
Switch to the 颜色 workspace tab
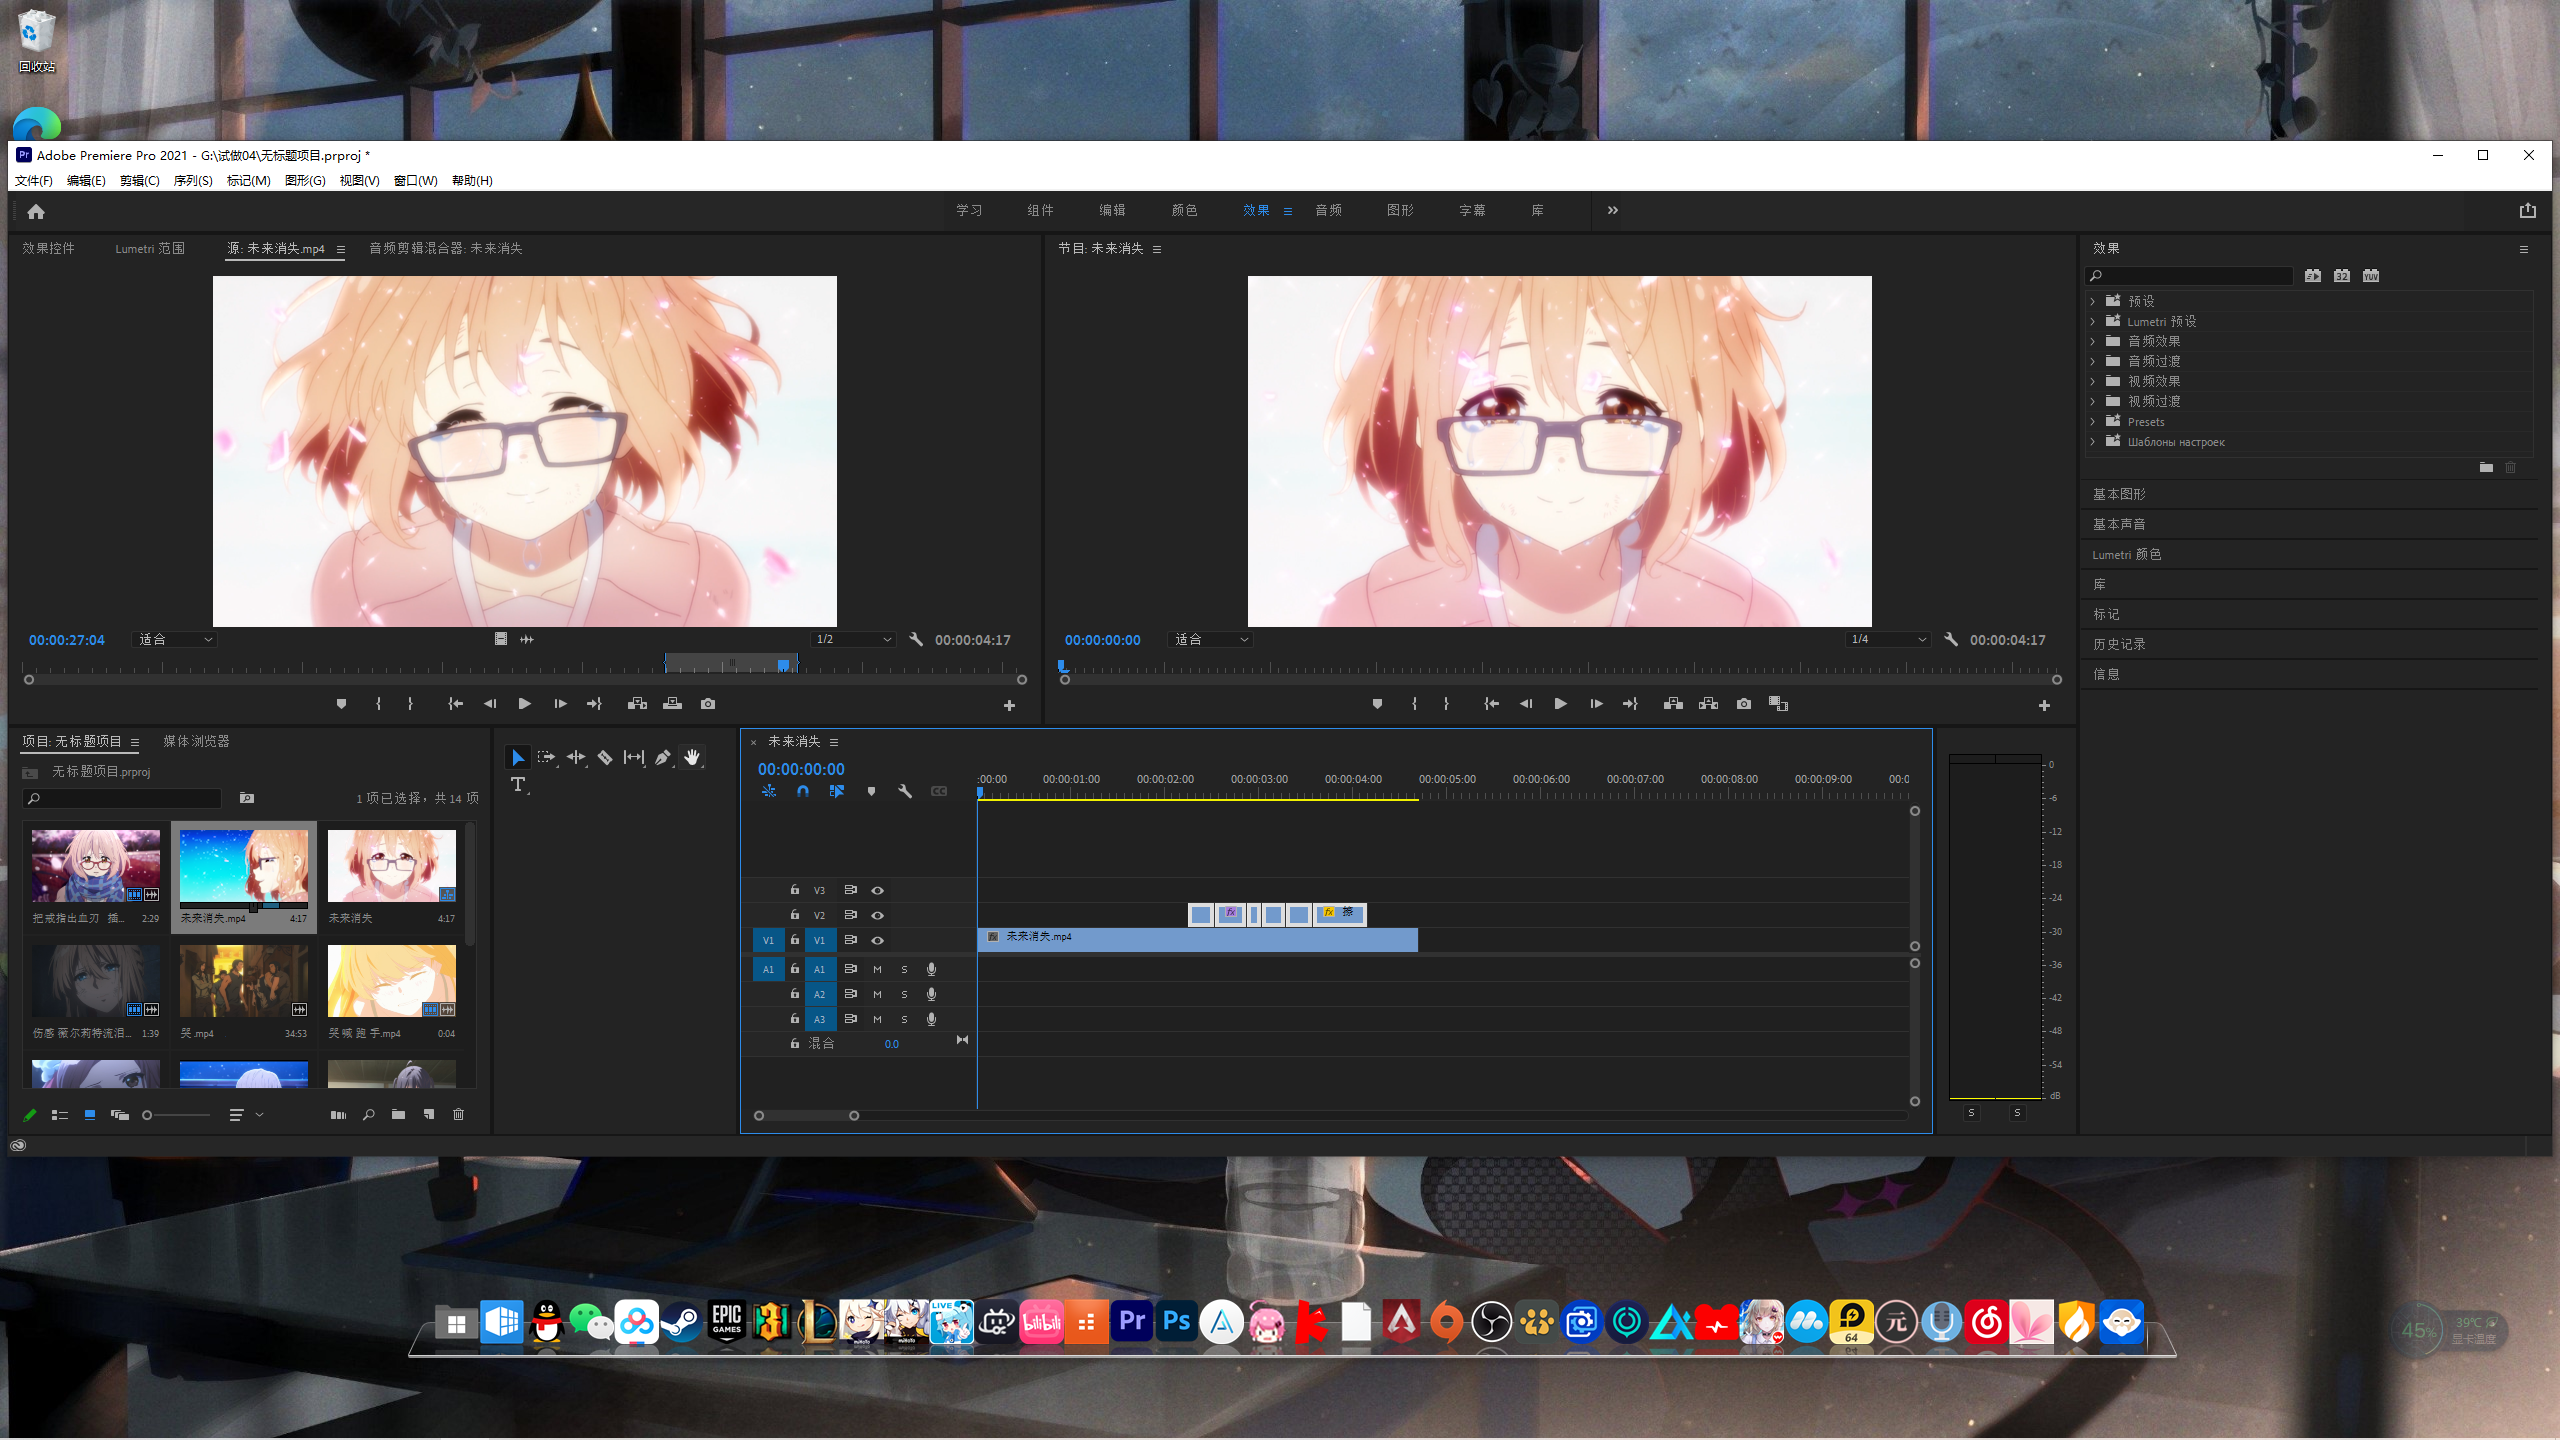pos(1184,210)
